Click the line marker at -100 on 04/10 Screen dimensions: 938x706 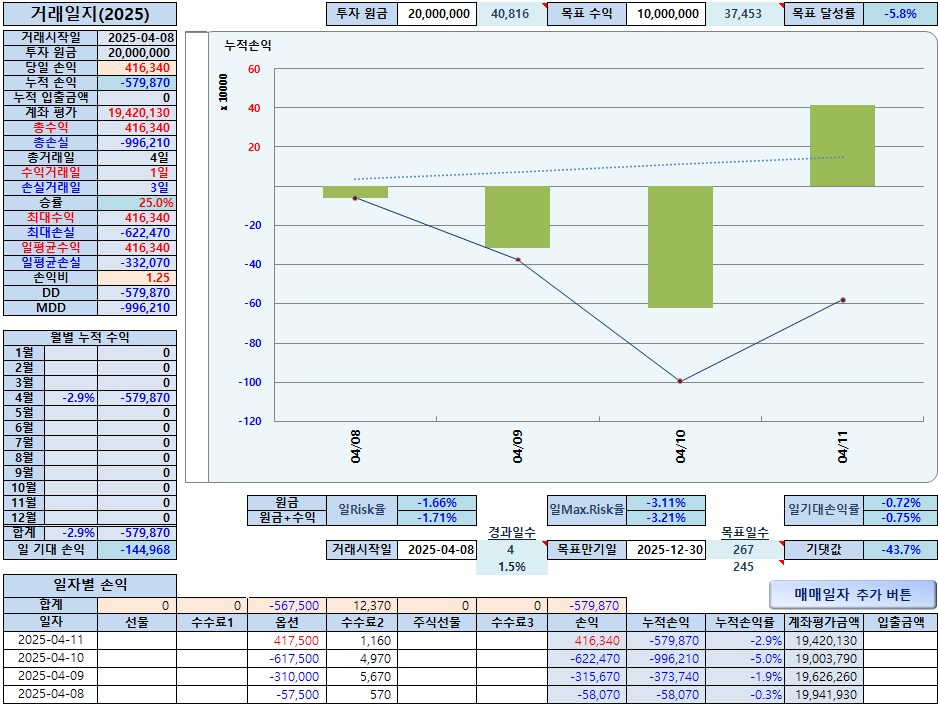click(x=680, y=381)
